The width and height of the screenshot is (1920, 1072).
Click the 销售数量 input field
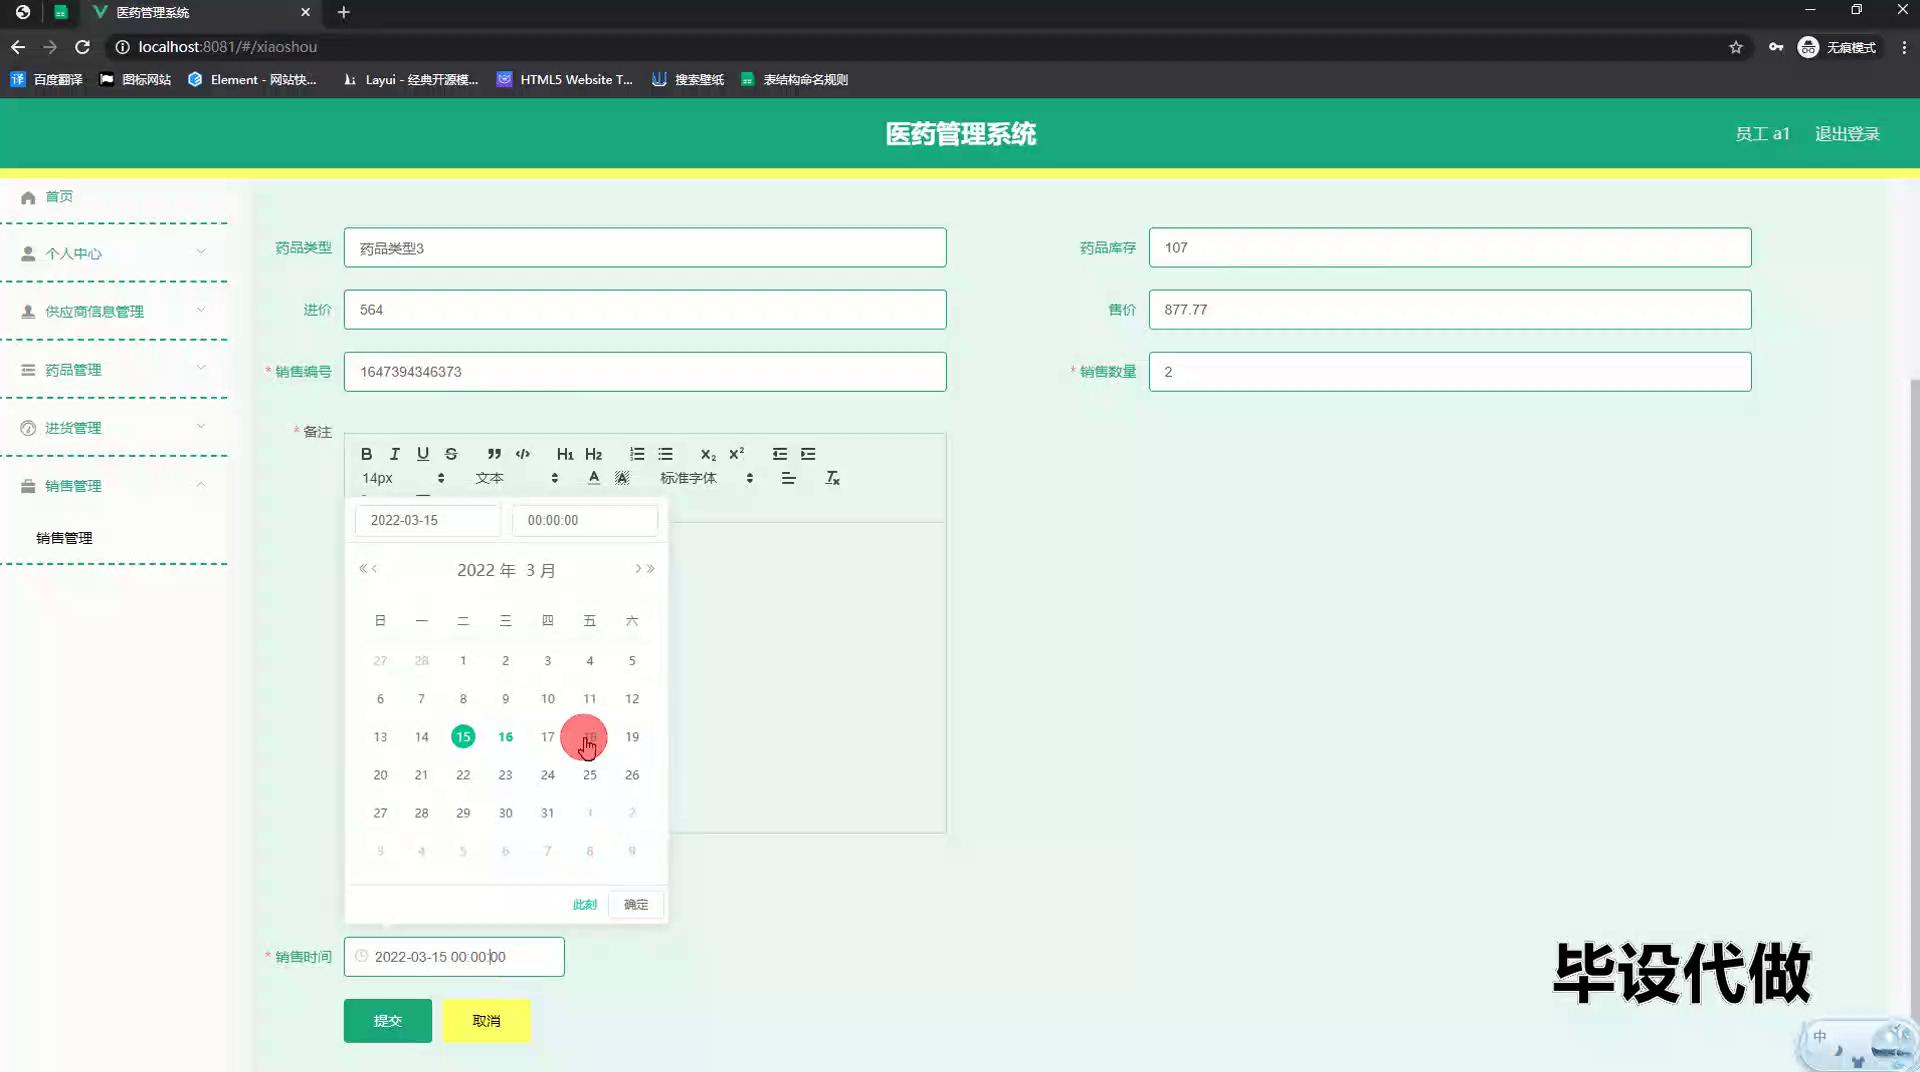tap(1449, 372)
